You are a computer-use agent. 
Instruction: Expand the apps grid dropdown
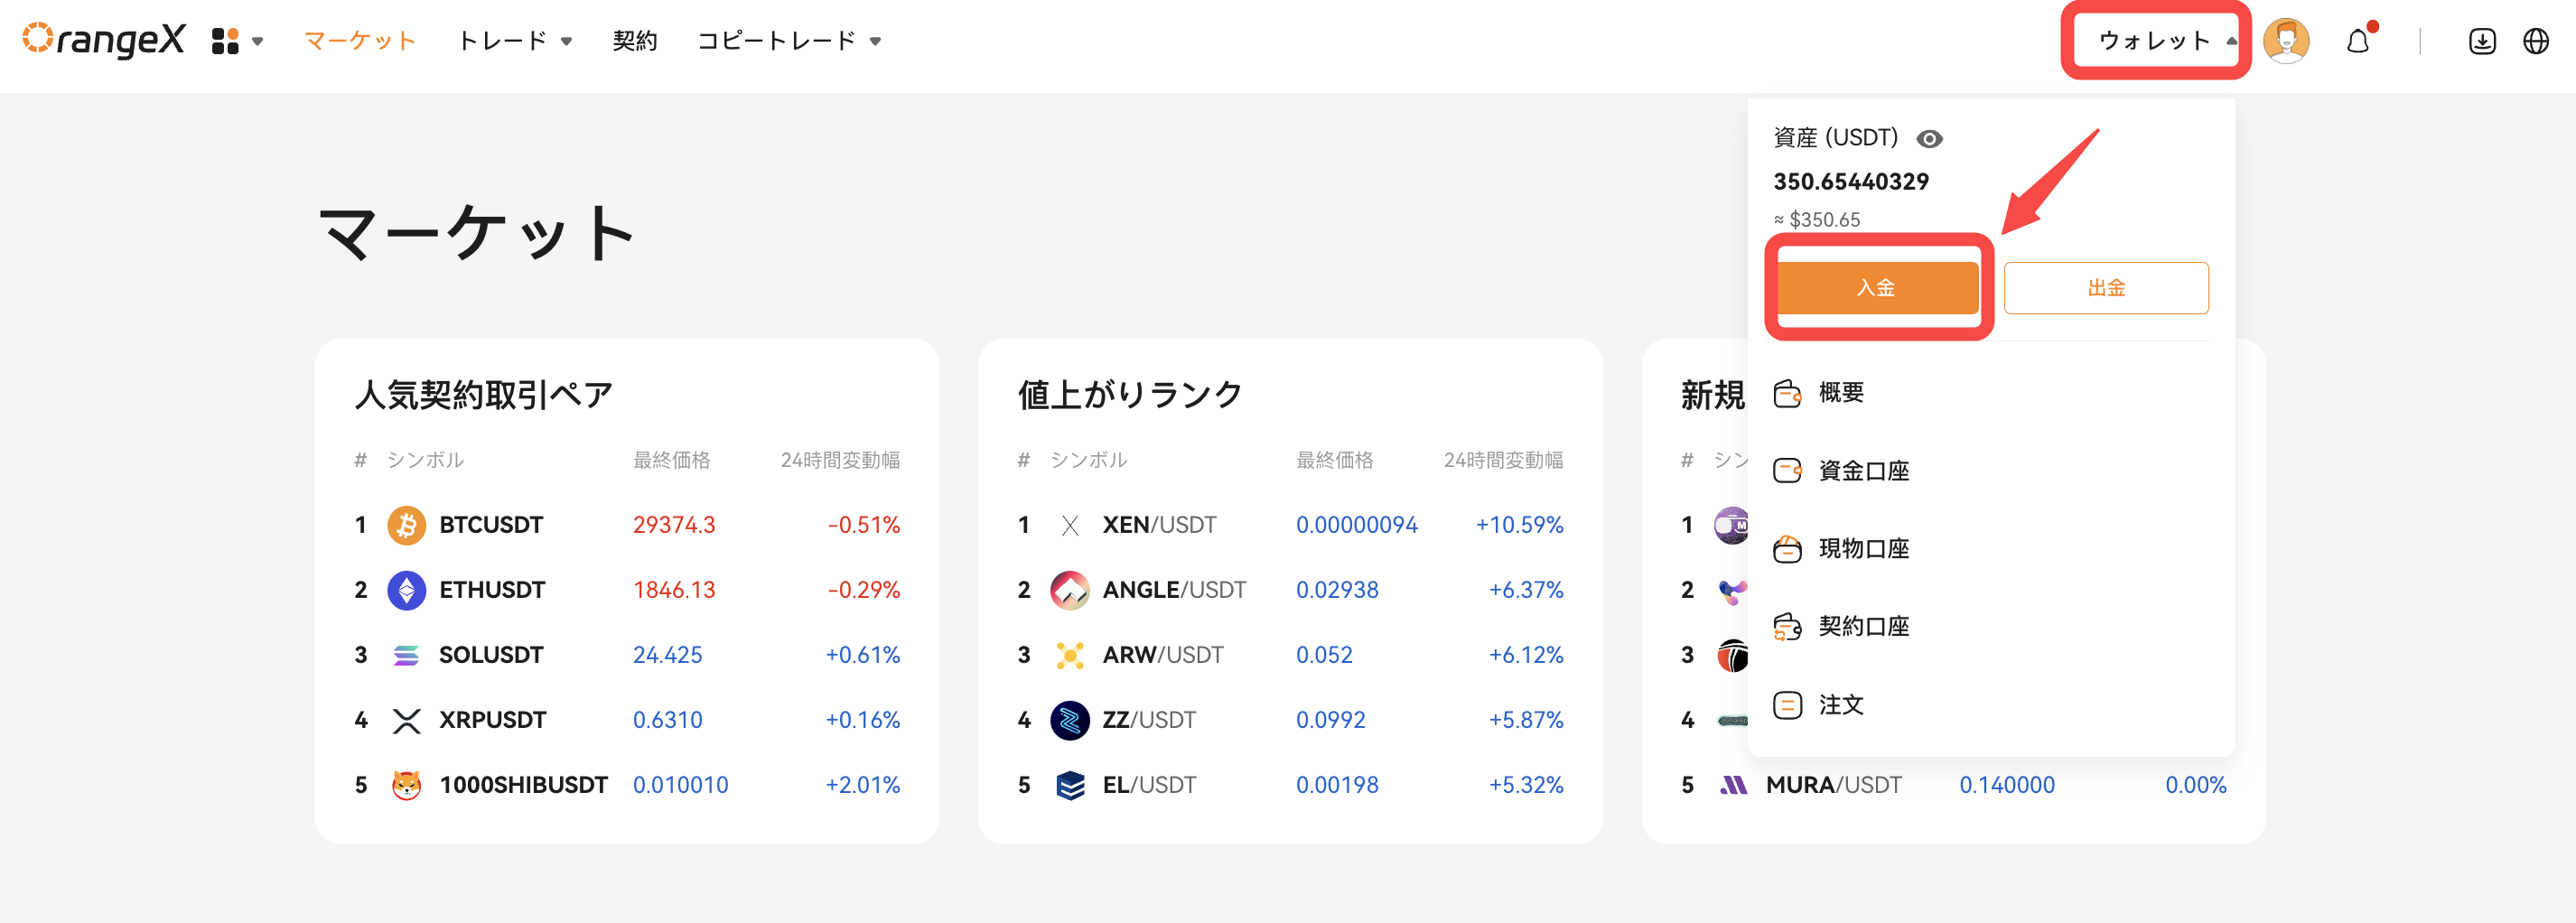click(237, 41)
